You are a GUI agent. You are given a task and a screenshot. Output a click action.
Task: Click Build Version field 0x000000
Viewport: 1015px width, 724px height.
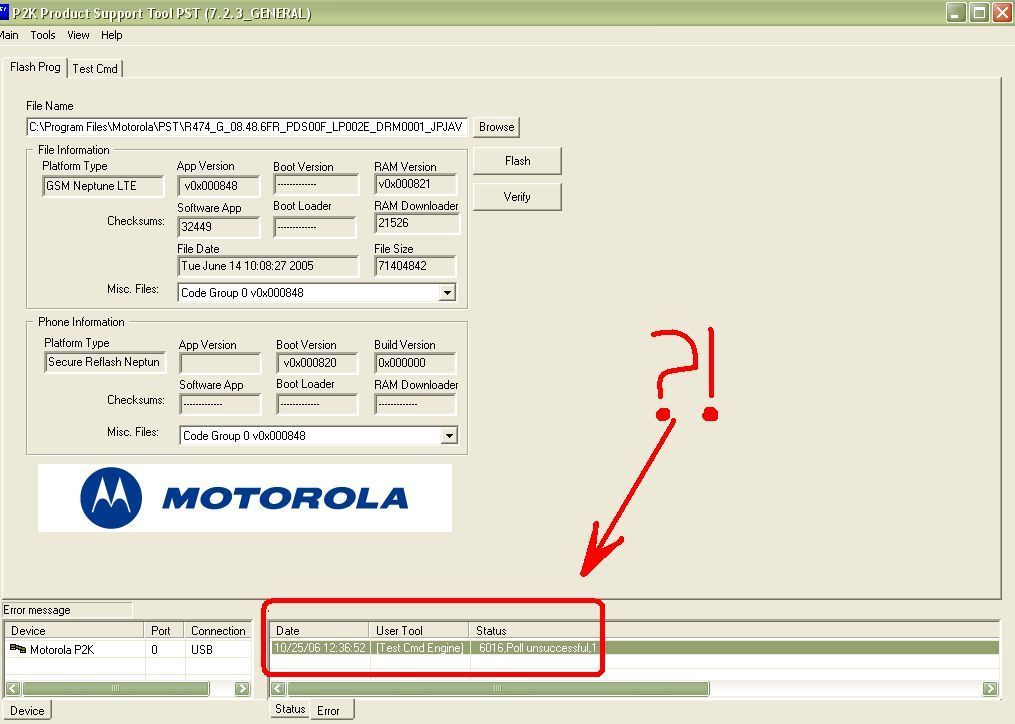(x=415, y=363)
